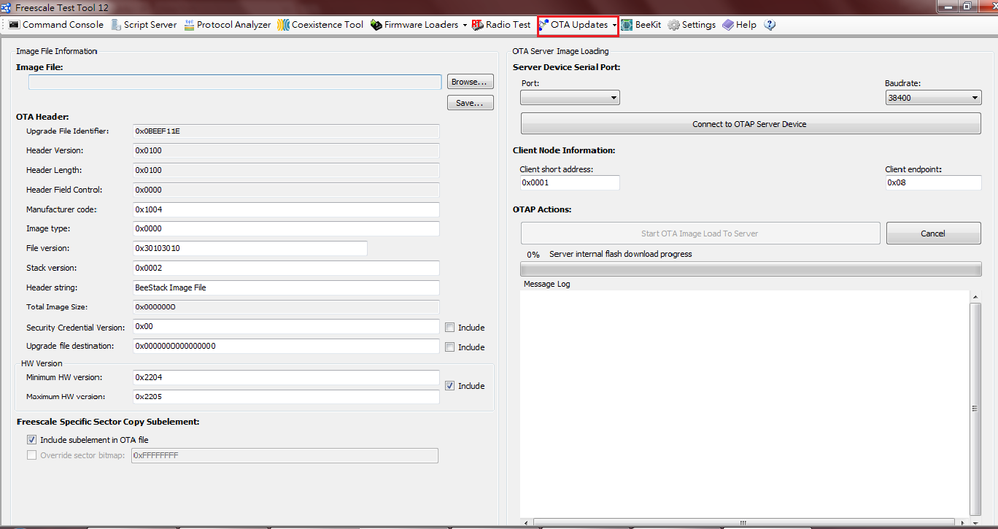998x529 pixels.
Task: Click Start OTA Image Load To Server
Action: pos(700,234)
